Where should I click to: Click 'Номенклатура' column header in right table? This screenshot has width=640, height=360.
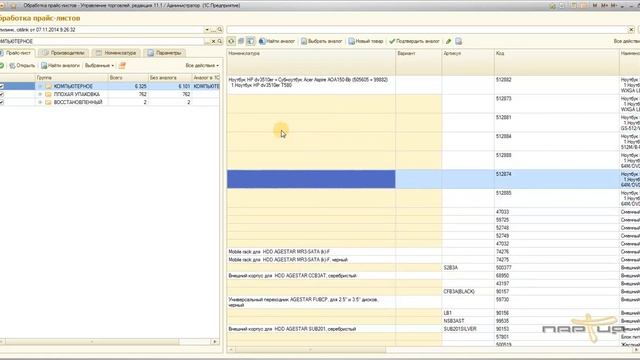point(311,62)
